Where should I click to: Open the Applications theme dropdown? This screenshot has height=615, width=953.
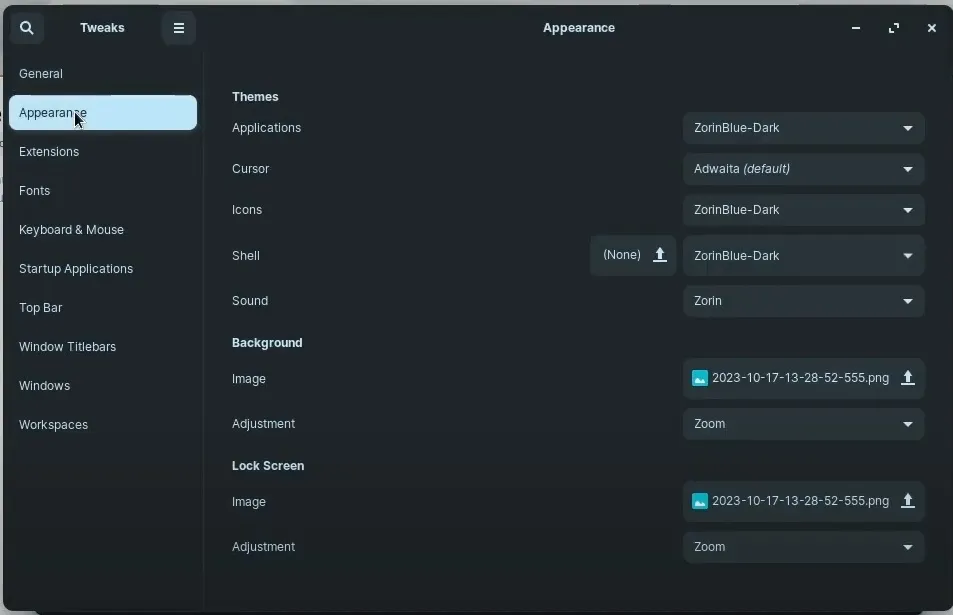click(x=803, y=128)
